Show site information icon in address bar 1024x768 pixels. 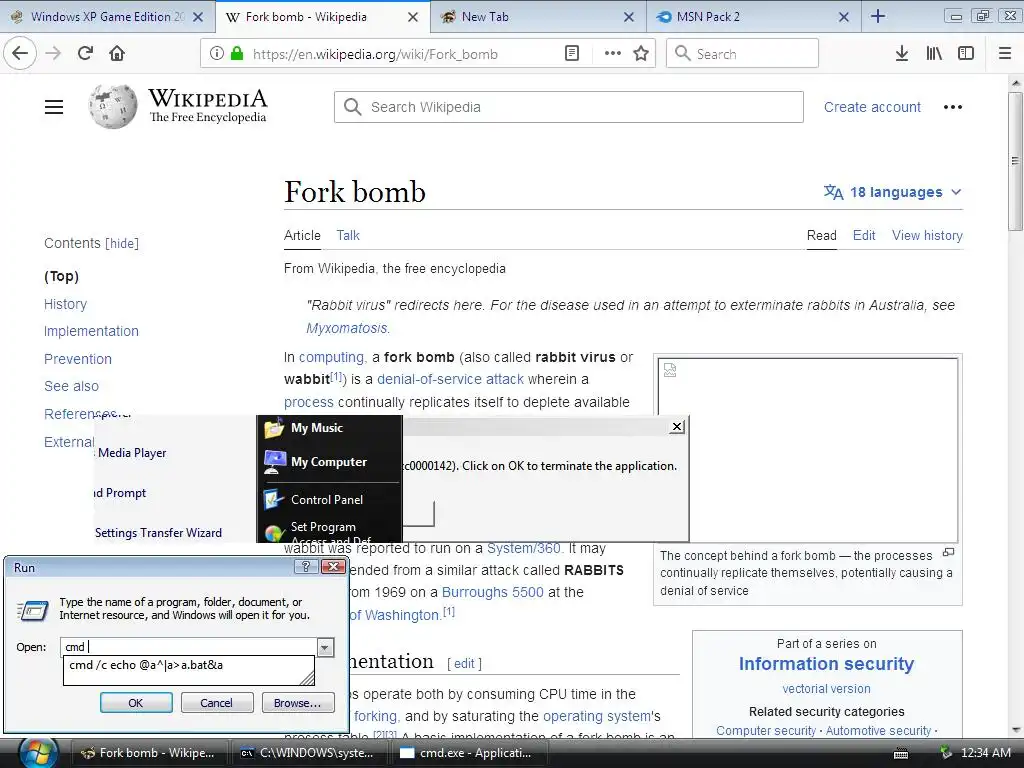point(217,54)
